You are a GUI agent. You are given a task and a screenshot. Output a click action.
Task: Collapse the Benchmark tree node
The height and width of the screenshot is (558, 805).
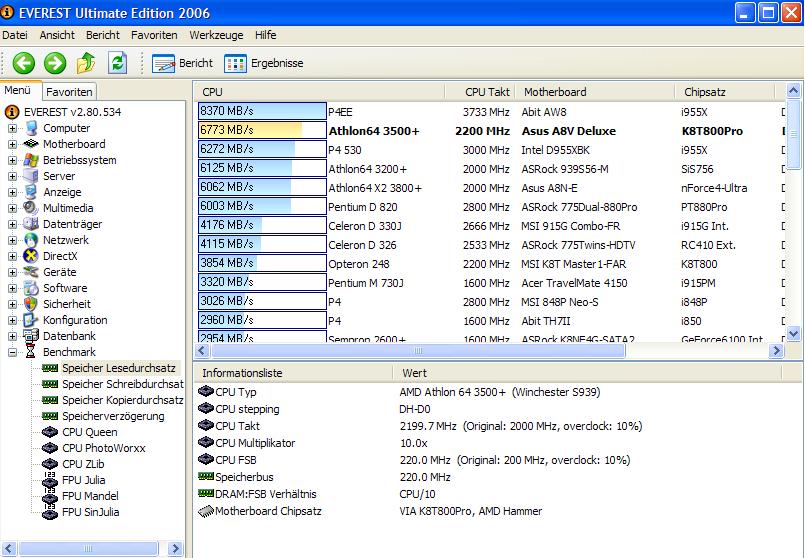click(x=12, y=352)
